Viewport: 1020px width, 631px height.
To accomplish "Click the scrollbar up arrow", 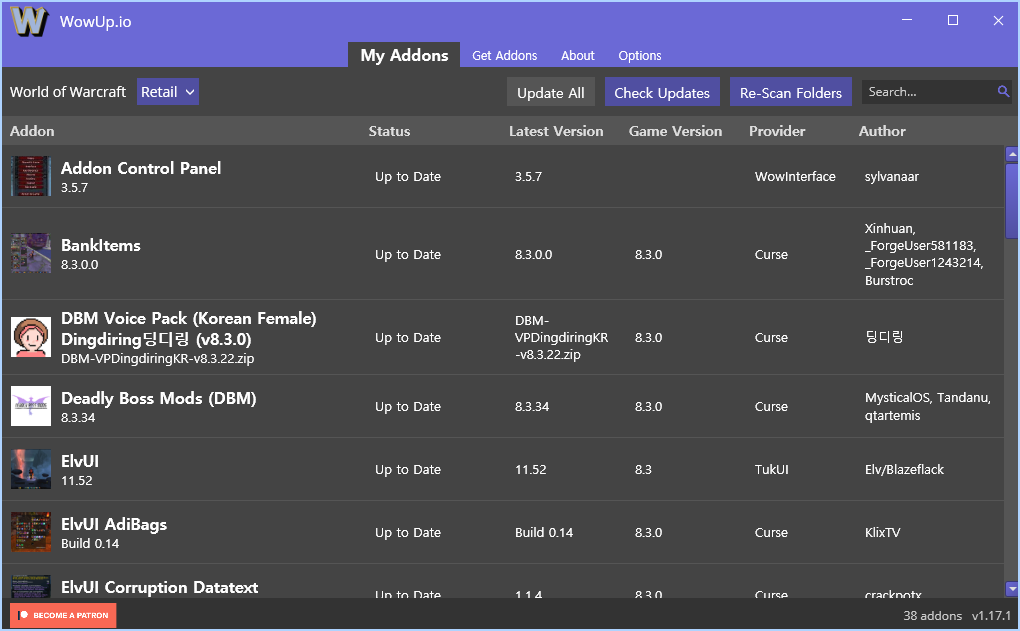I will [1012, 154].
